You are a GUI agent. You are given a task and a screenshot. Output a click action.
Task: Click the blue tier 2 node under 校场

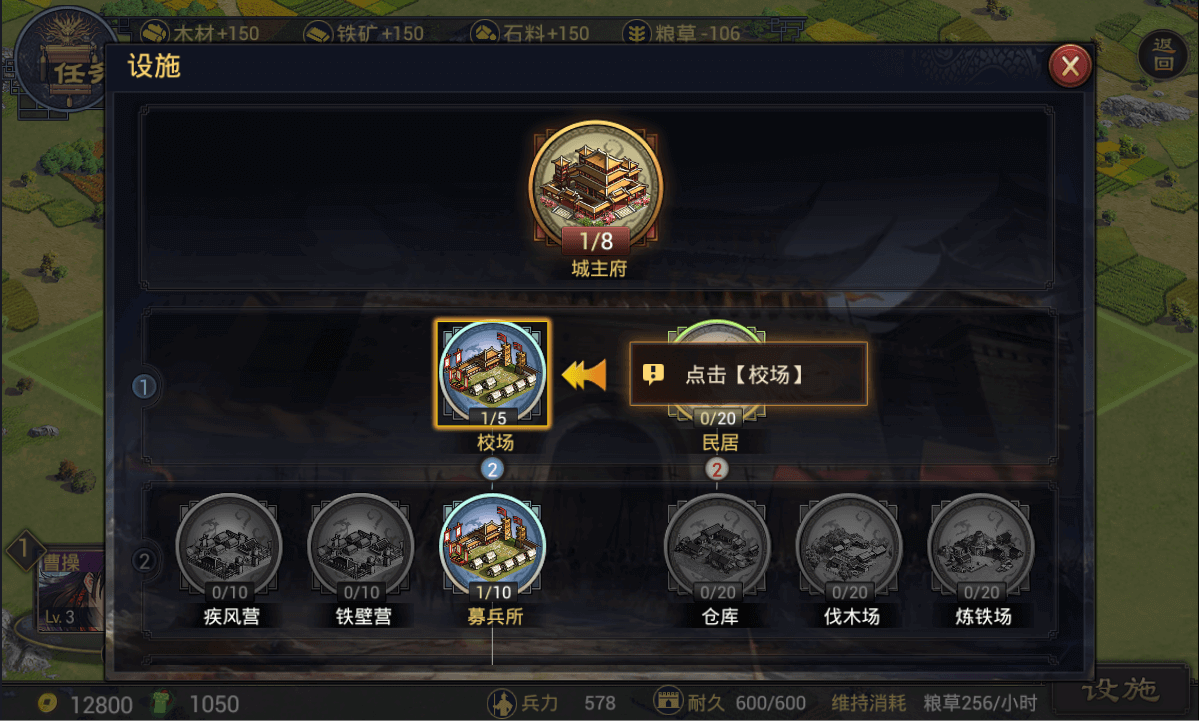[x=492, y=469]
